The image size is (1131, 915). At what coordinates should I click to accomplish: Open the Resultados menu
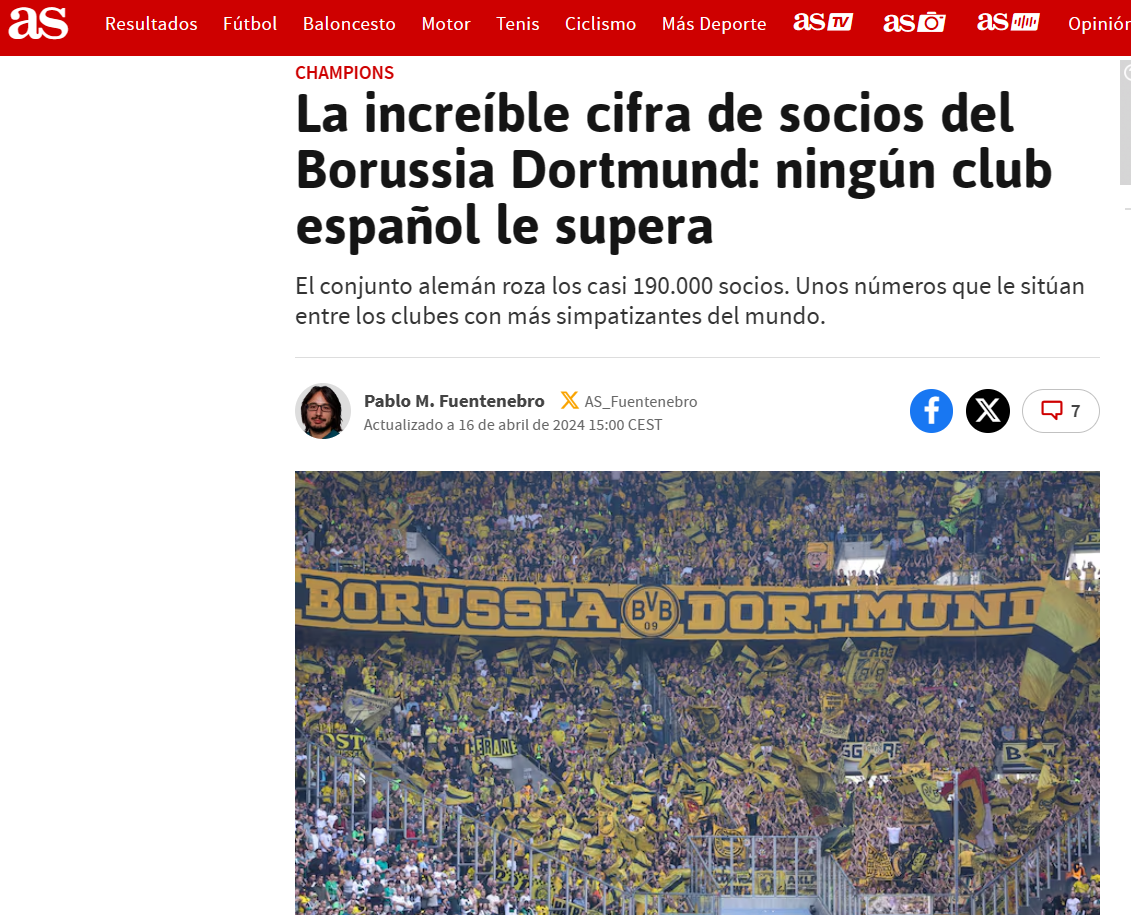pyautogui.click(x=151, y=24)
